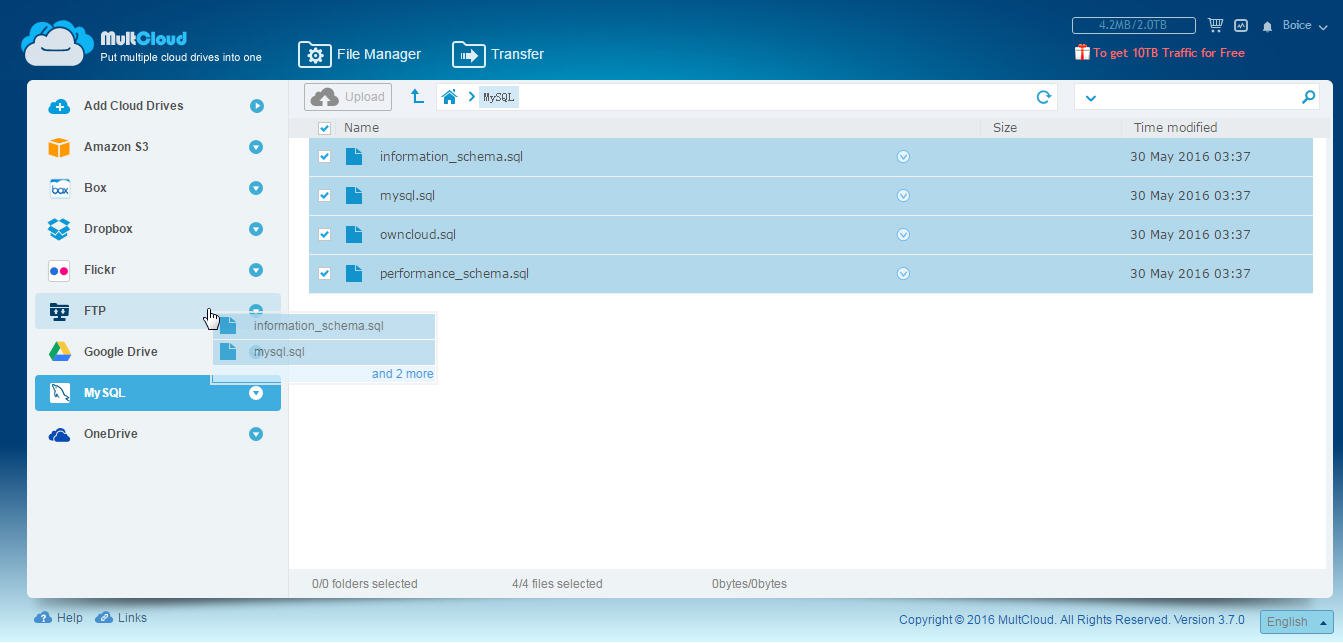Toggle the select-all checkbox in header
This screenshot has width=1343, height=643.
click(x=324, y=128)
